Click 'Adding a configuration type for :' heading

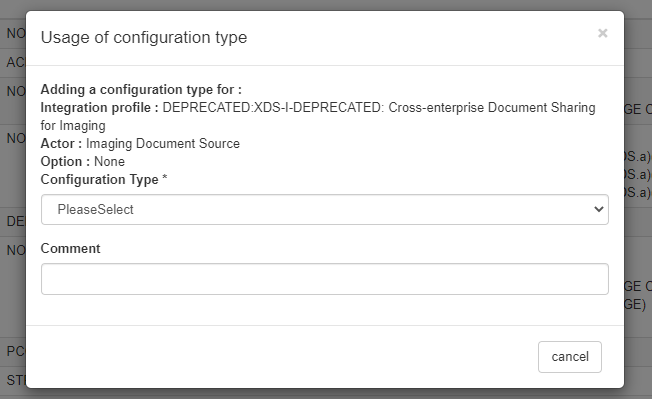tap(141, 89)
